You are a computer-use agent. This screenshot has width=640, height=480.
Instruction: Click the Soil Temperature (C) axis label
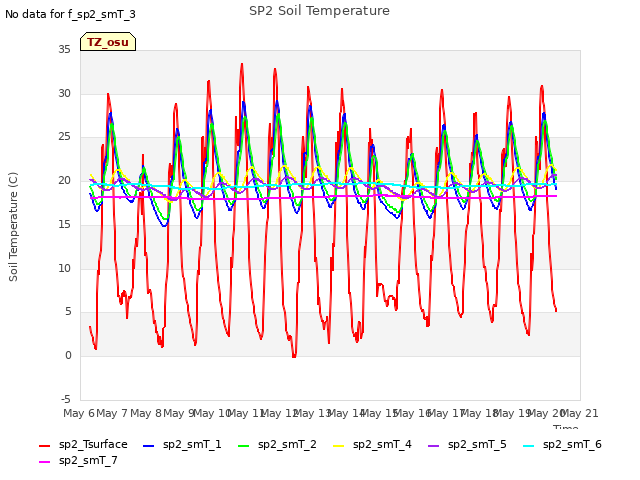click(13, 227)
